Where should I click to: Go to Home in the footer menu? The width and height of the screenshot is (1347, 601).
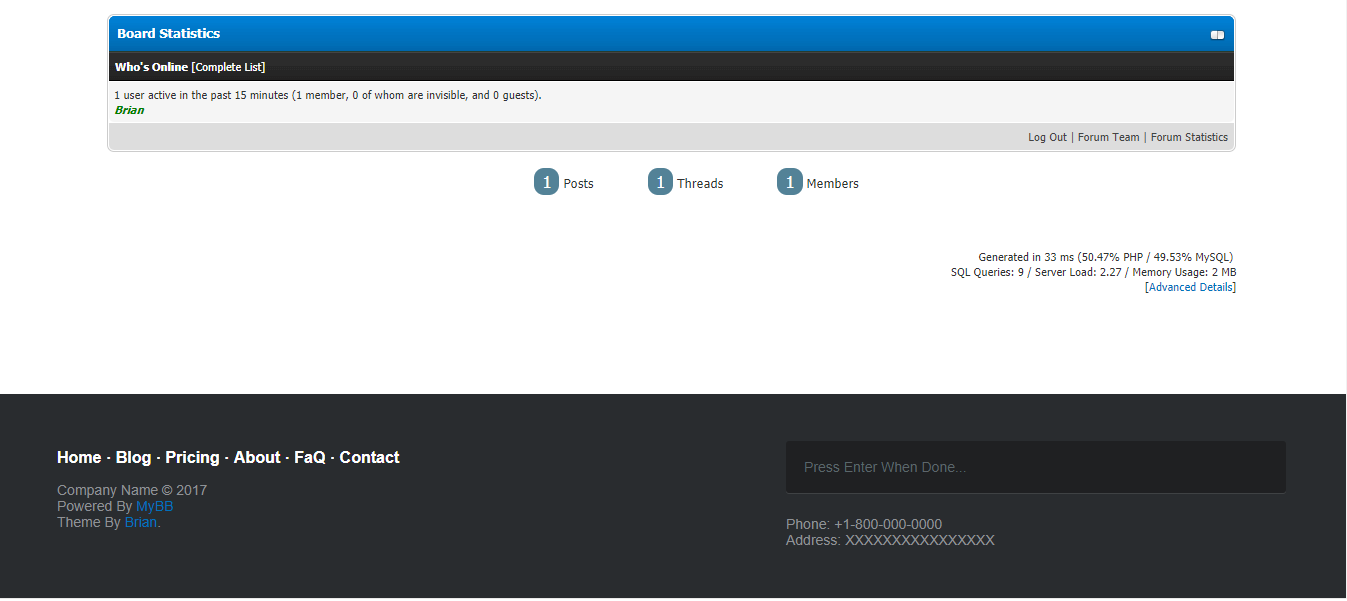[79, 457]
